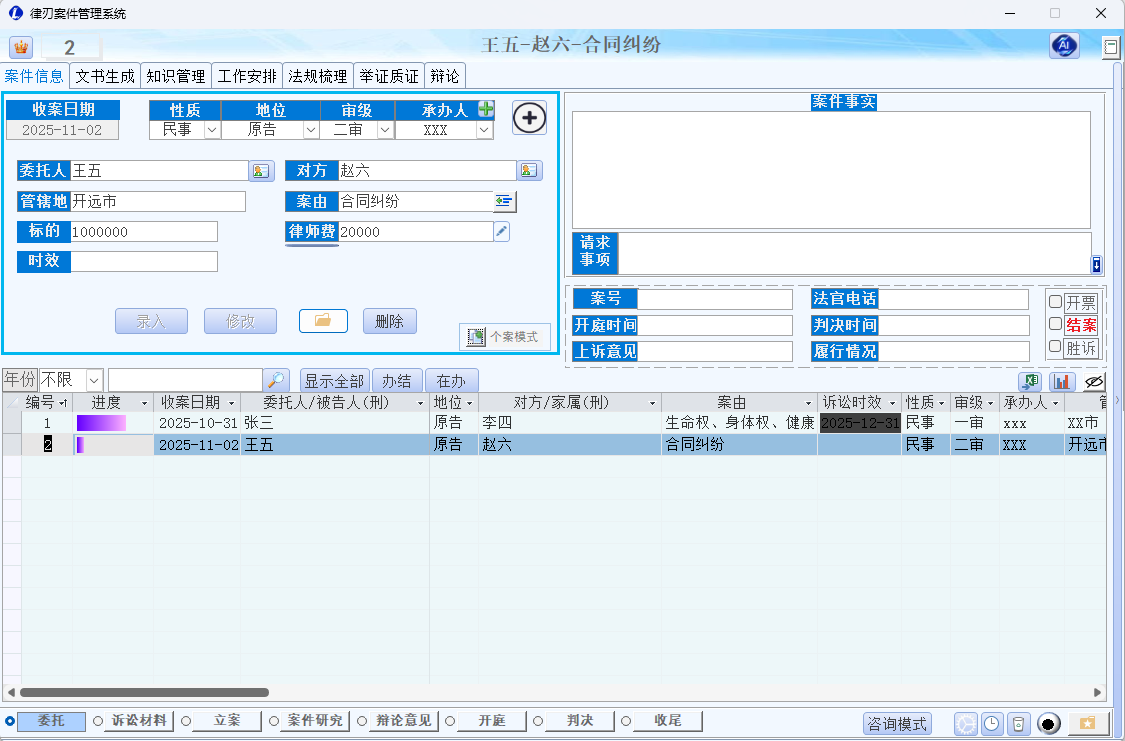
Task: Open the AI assistant icon
Action: 1064,46
